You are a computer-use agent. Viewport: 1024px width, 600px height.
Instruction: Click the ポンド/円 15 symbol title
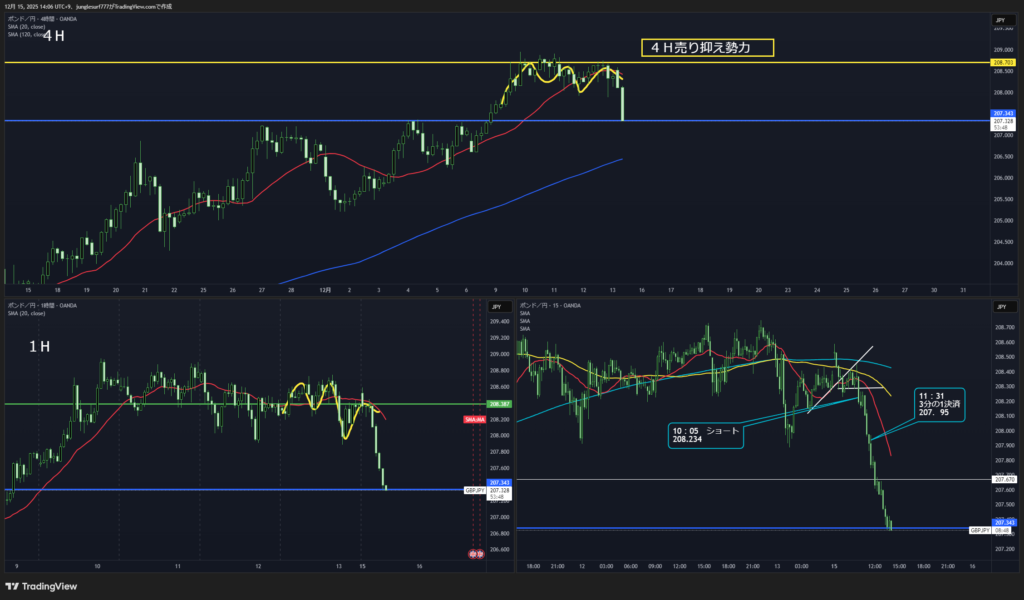552,305
